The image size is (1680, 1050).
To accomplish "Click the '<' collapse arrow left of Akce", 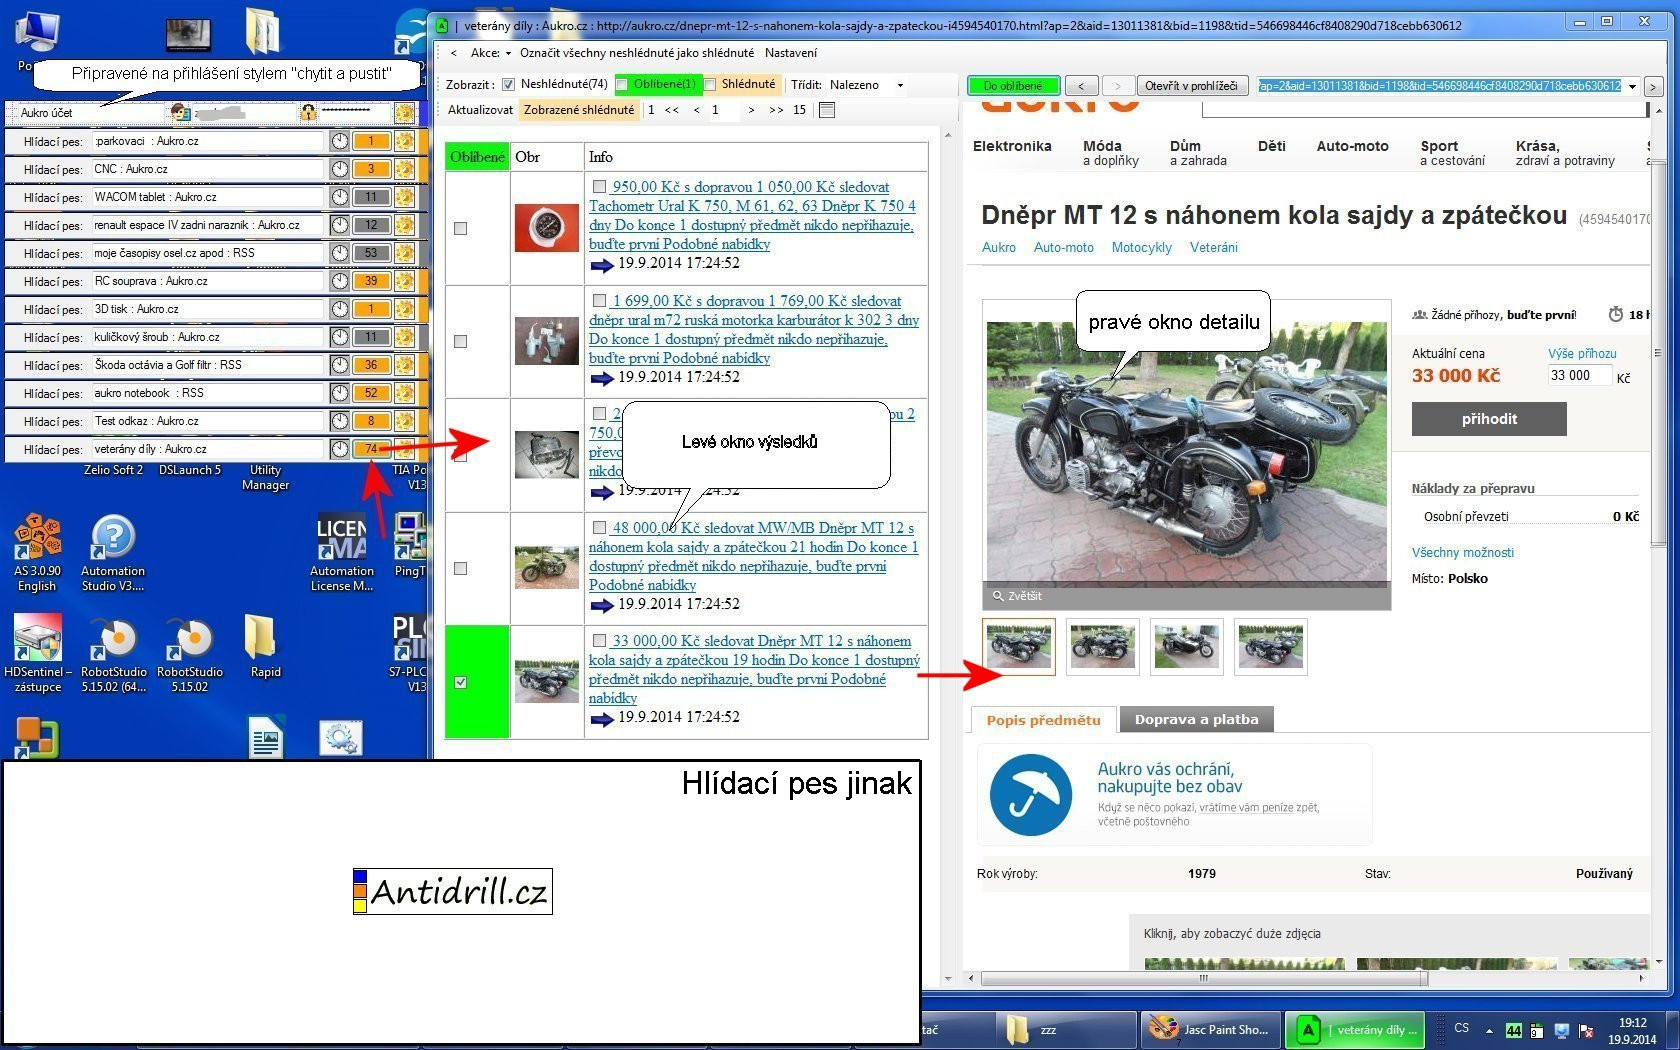I will click(454, 53).
